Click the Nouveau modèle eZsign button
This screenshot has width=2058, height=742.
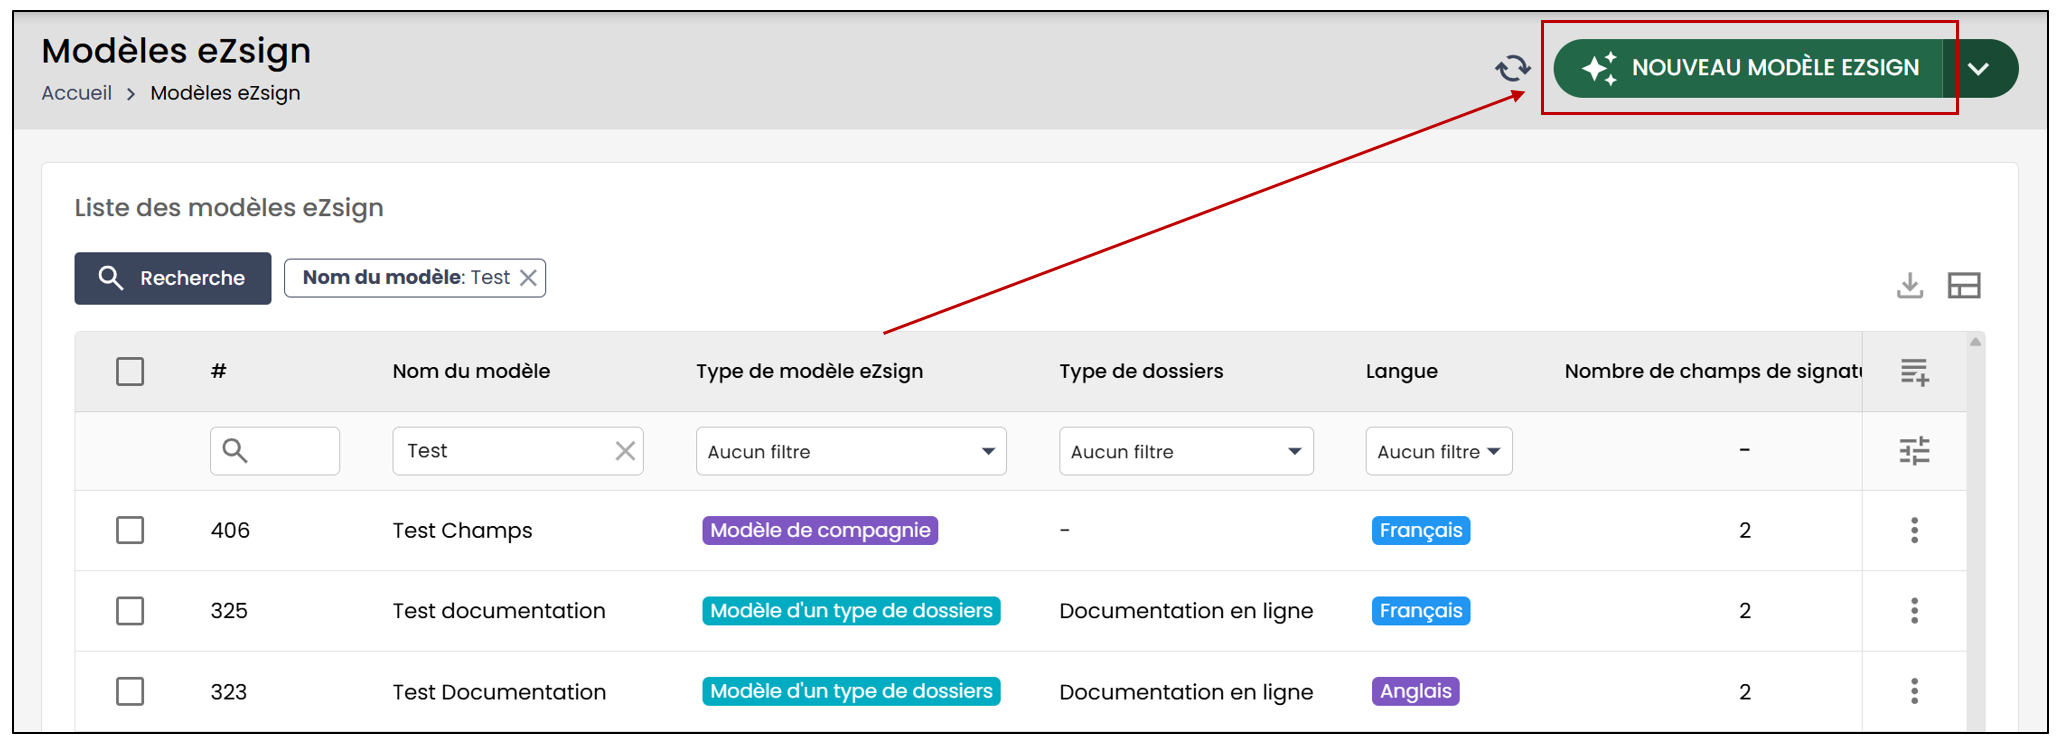1749,68
